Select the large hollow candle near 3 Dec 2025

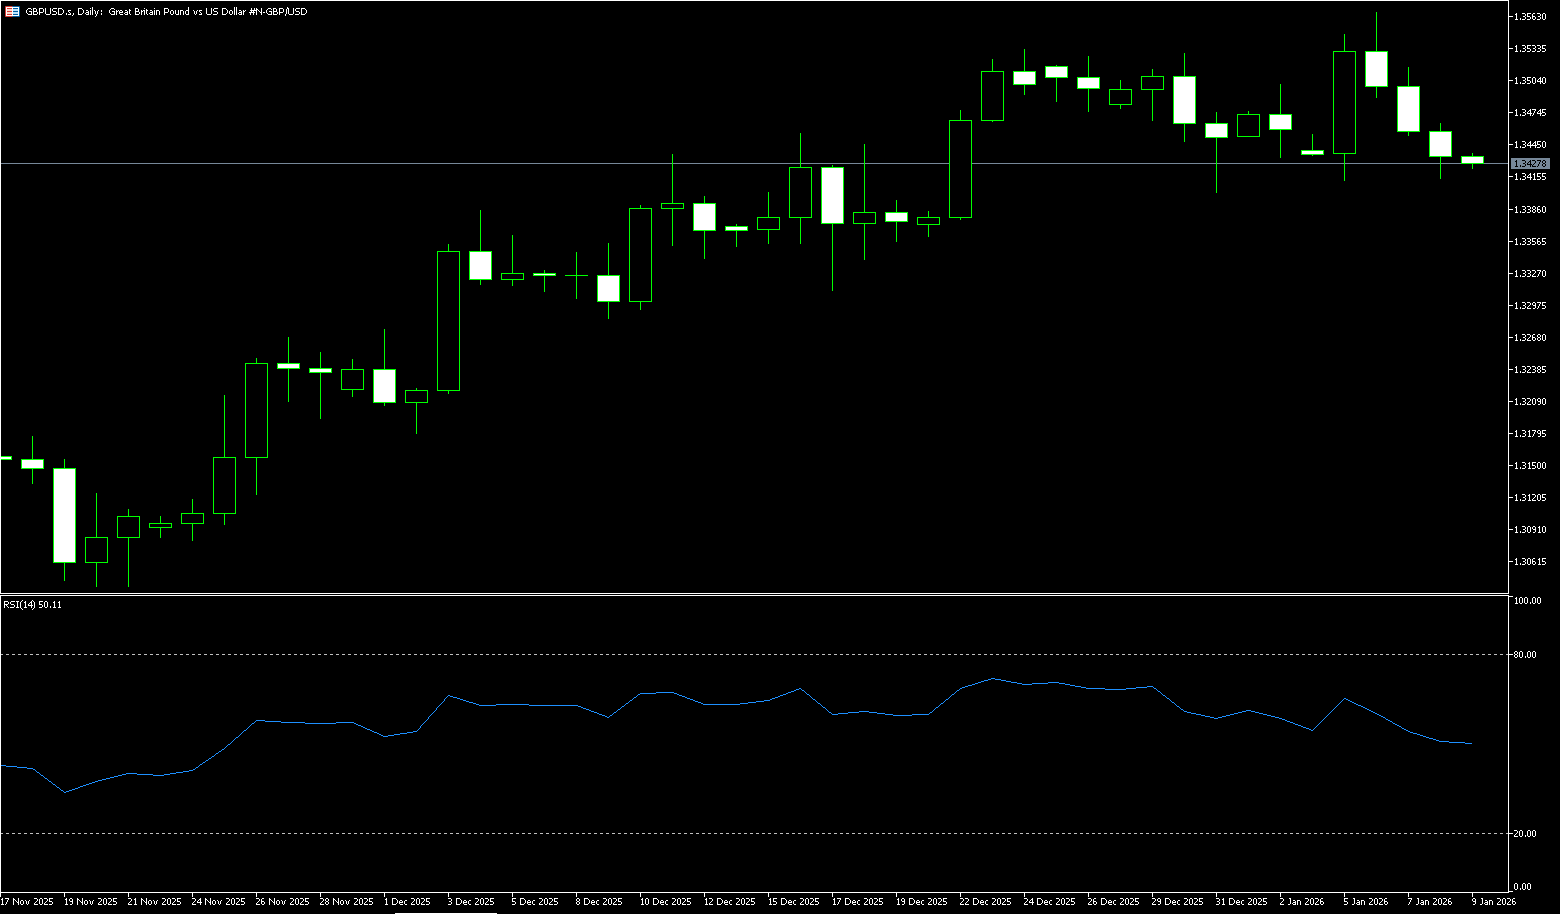(x=448, y=320)
